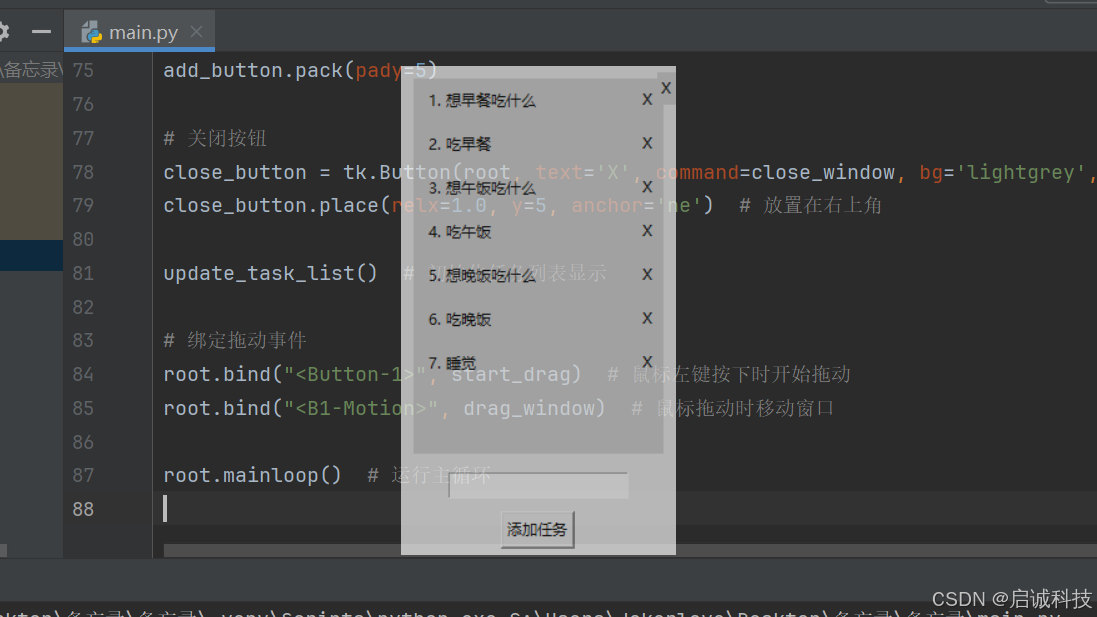
Task: Click line number 84 in the gutter
Action: pyautogui.click(x=83, y=374)
